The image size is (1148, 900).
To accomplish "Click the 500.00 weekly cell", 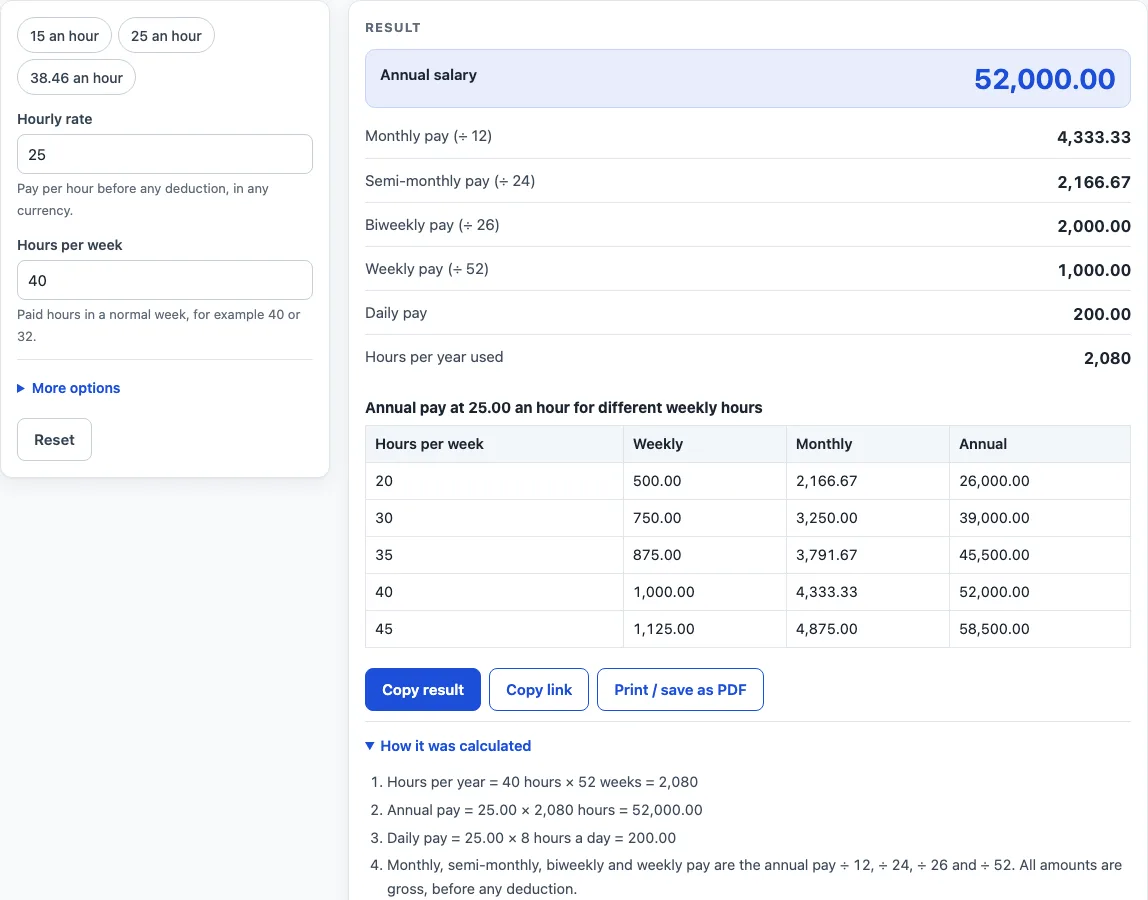I will 704,481.
